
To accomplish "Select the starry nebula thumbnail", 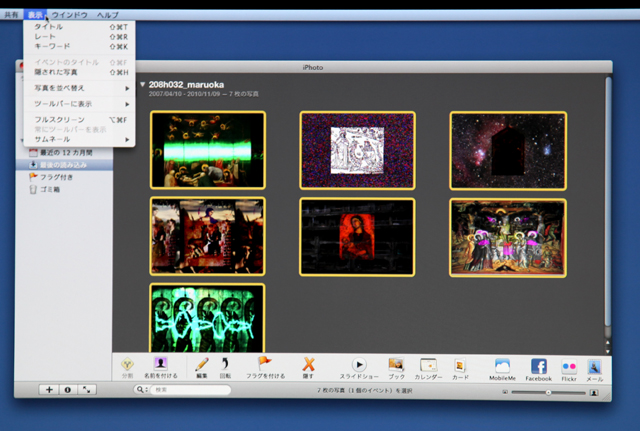I will click(x=508, y=151).
